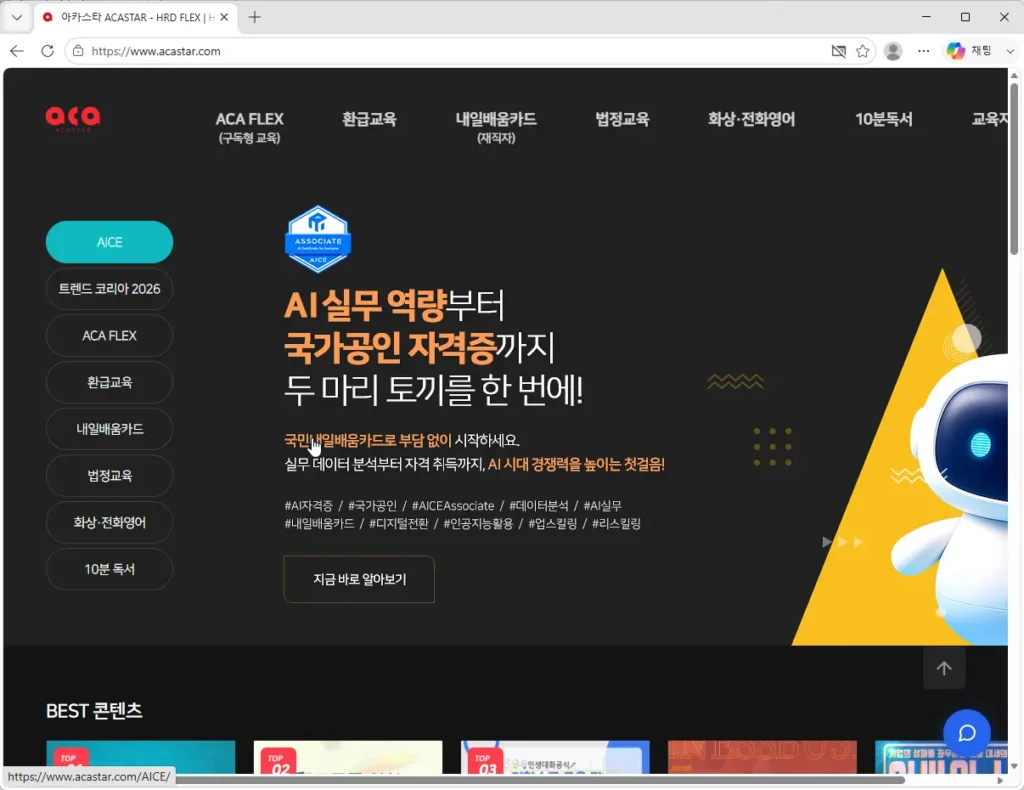Open 법정교육 top menu
Image resolution: width=1024 pixels, height=790 pixels.
[x=622, y=119]
